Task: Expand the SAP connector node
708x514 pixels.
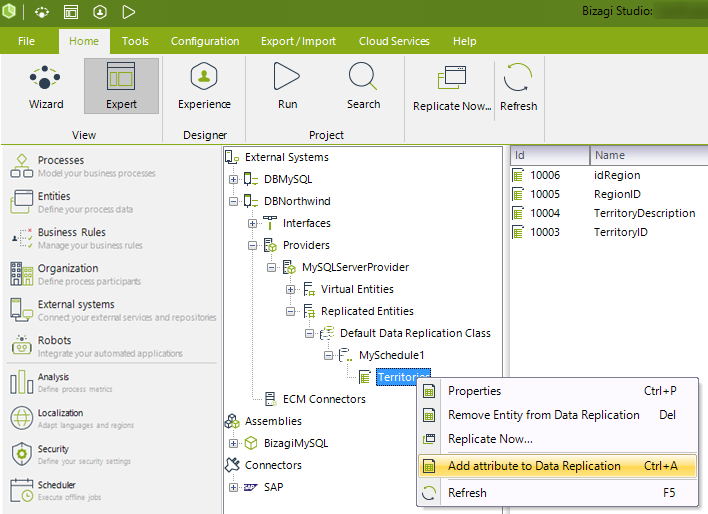Action: (233, 487)
